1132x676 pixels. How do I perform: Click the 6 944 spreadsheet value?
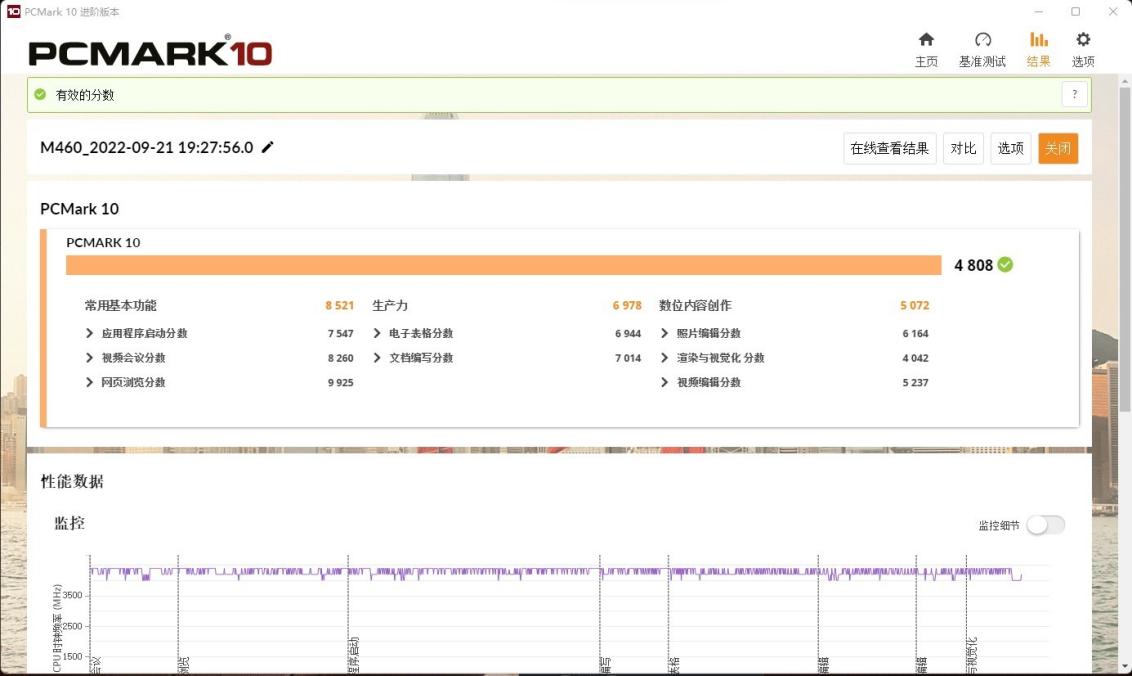627,334
